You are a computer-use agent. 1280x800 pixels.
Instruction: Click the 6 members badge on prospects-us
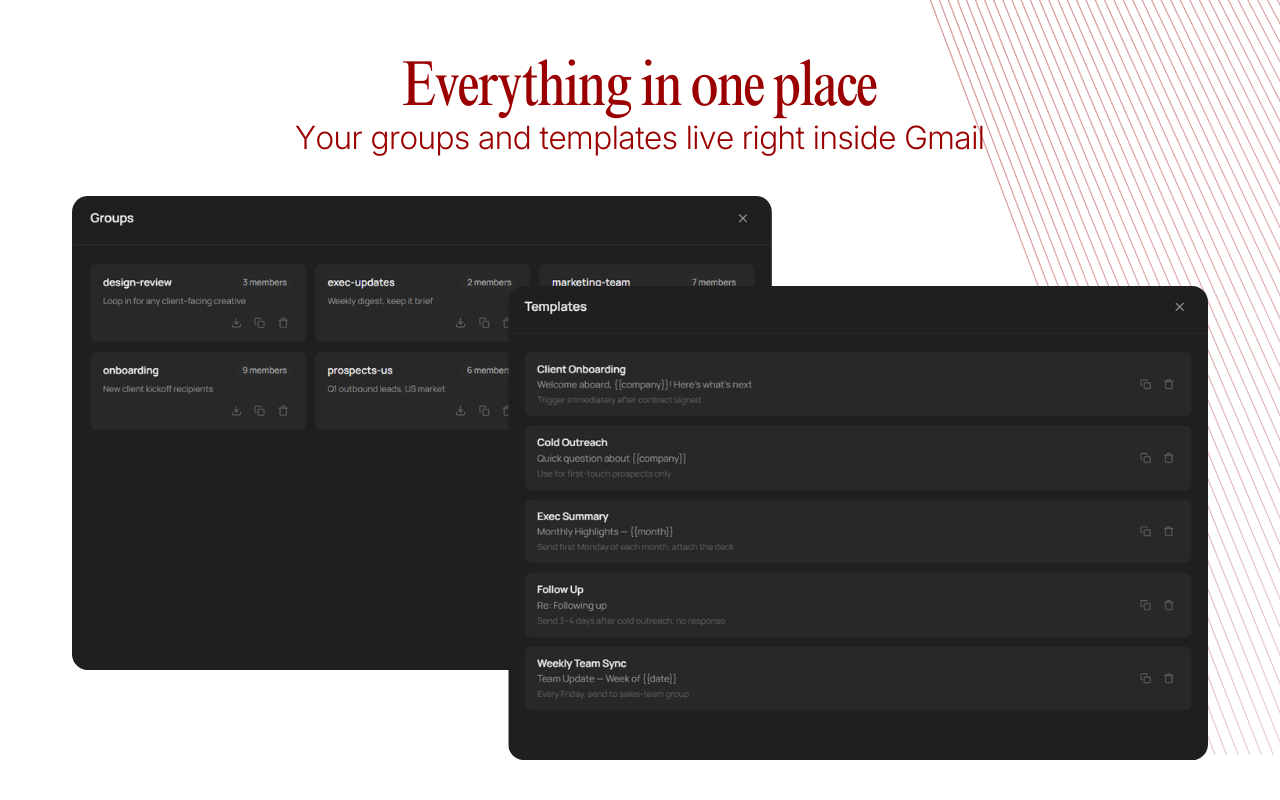tap(488, 370)
